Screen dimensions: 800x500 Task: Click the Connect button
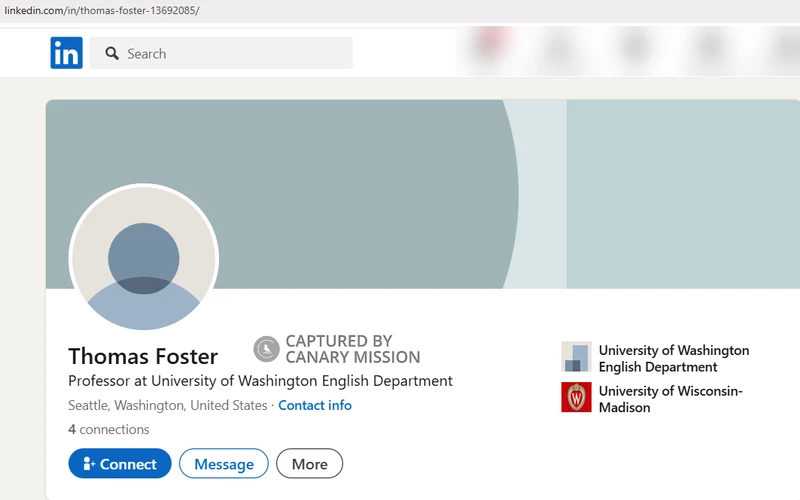(120, 463)
